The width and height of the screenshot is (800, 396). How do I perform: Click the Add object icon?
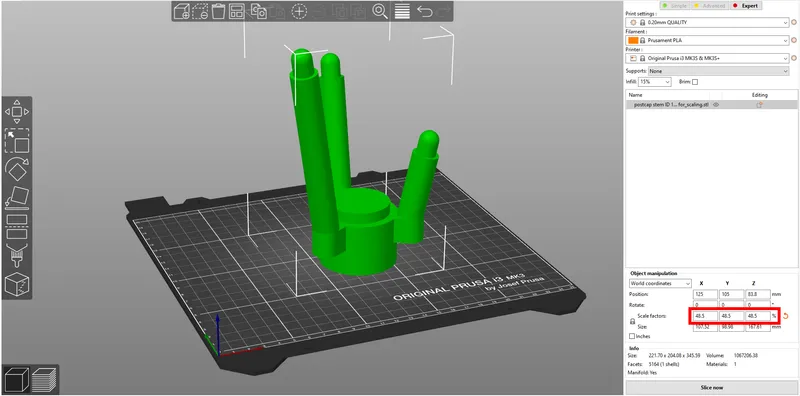pos(181,11)
